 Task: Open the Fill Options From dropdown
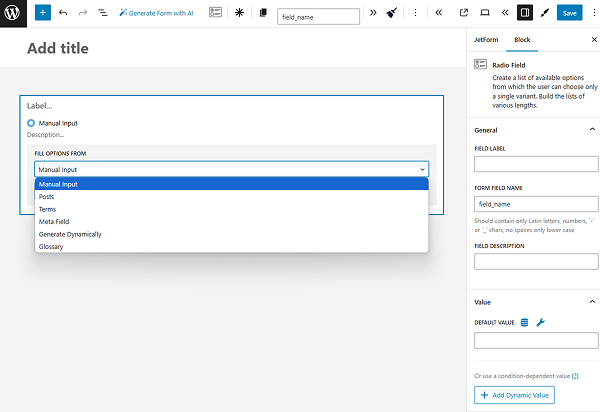pos(232,169)
